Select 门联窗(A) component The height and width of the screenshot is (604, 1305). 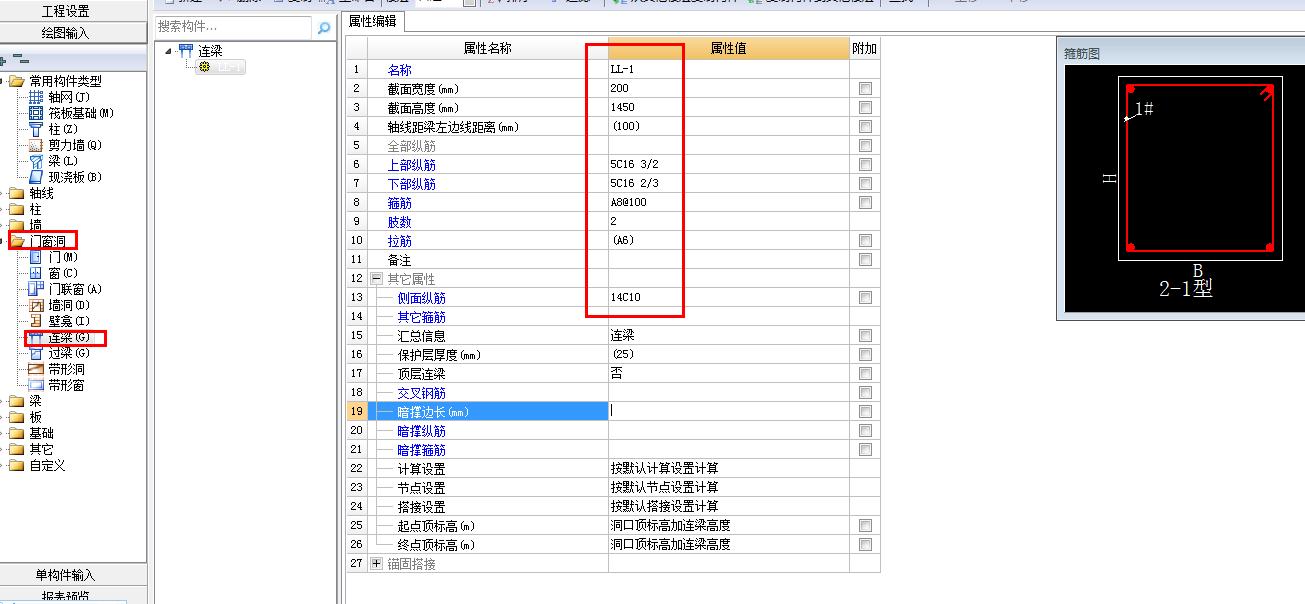[66, 289]
